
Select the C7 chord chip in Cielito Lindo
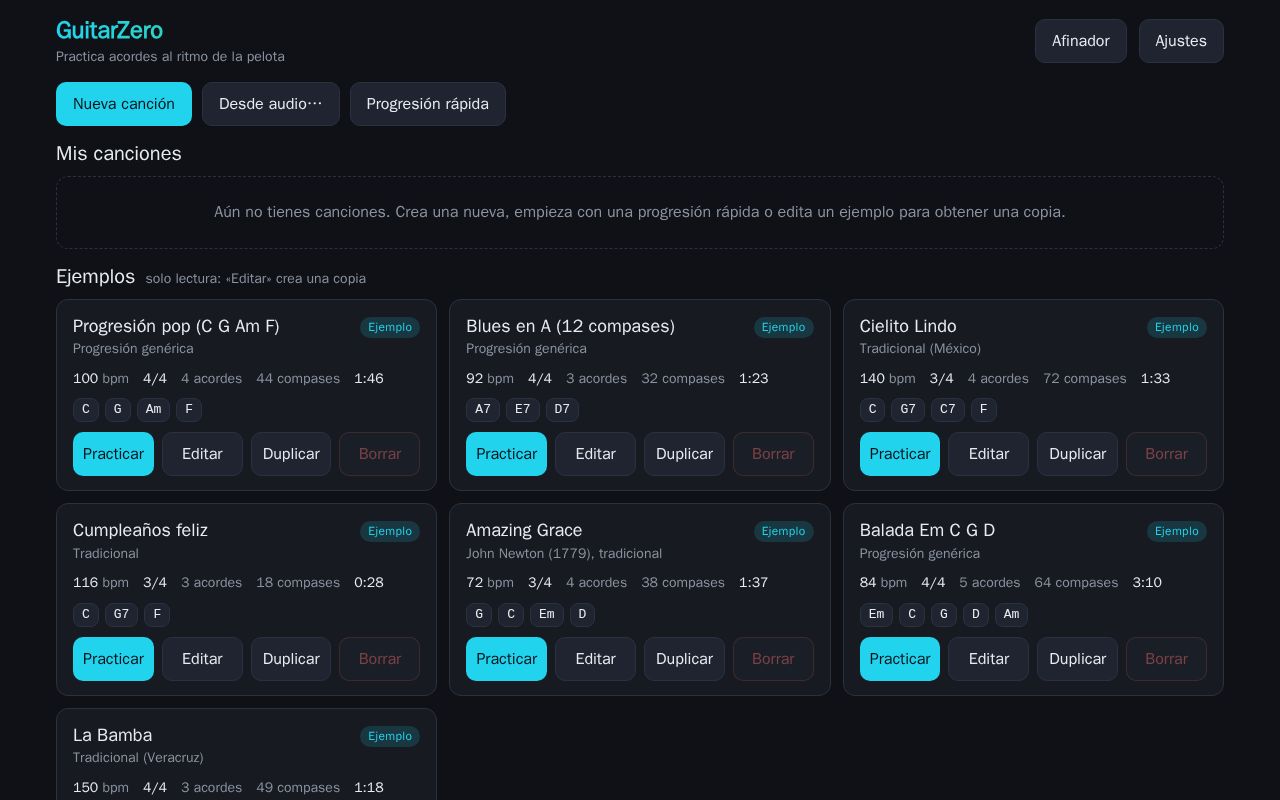(x=948, y=410)
